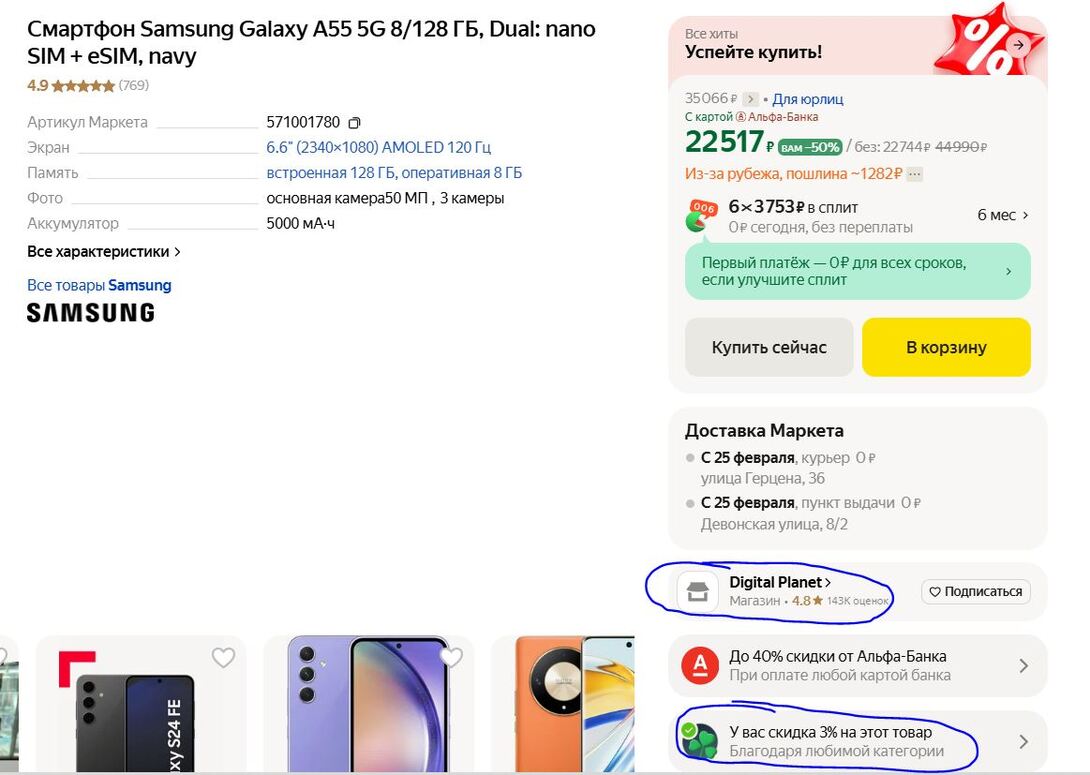Click the Samsung brand logo
Image resolution: width=1090 pixels, height=775 pixels.
[x=90, y=313]
